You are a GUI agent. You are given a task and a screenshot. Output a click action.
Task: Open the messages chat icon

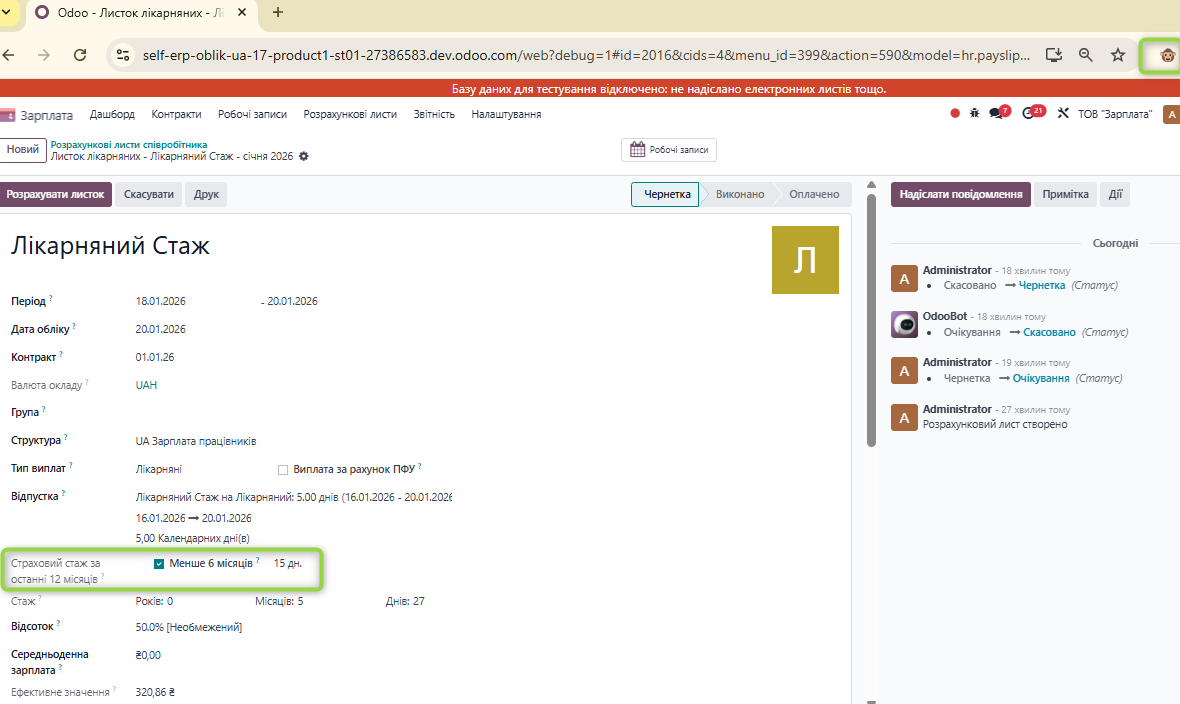coord(996,114)
